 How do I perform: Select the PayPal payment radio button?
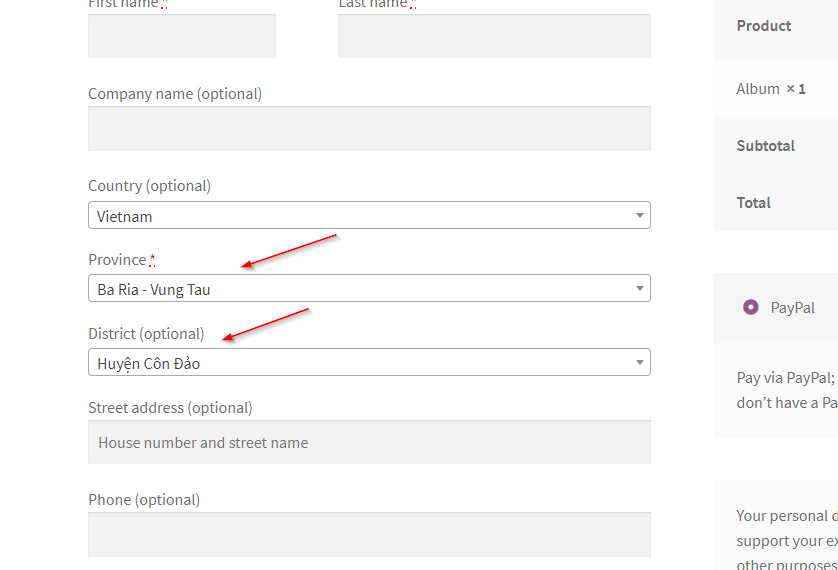click(751, 307)
